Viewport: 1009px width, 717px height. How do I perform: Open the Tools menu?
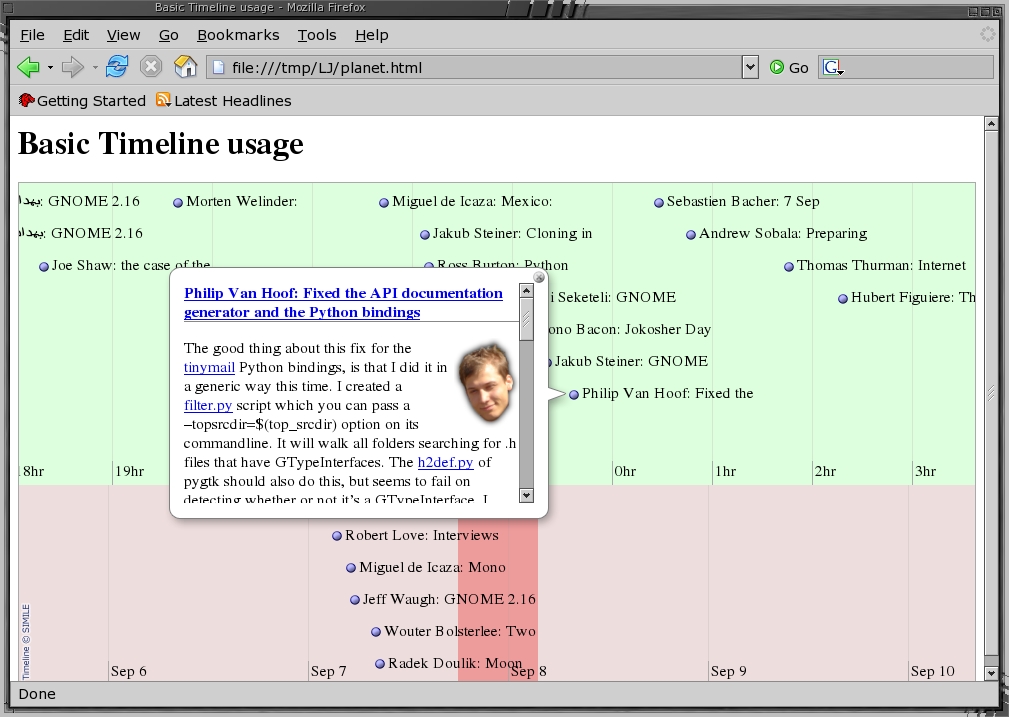(317, 35)
